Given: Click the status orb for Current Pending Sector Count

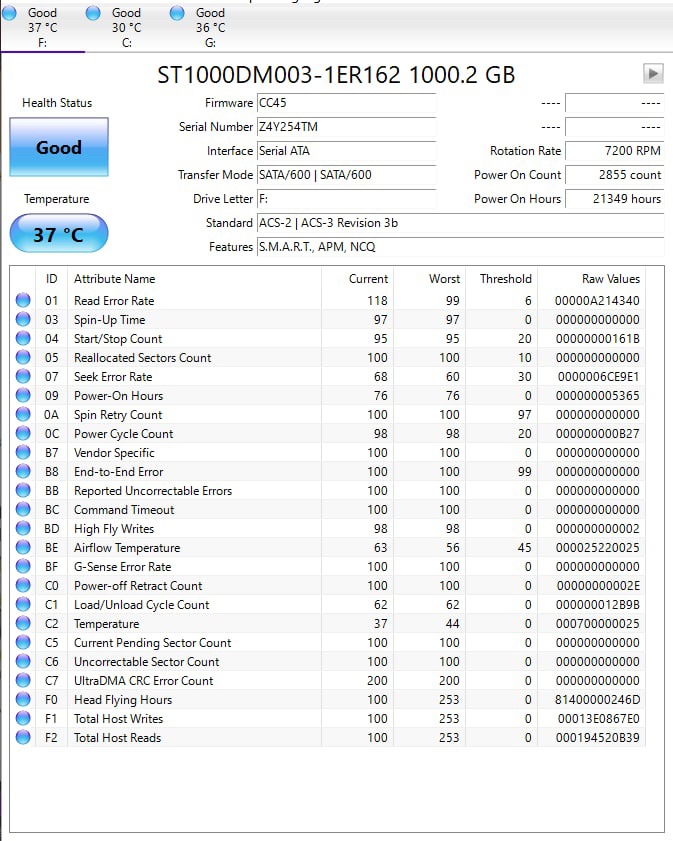Looking at the screenshot, I should click(23, 643).
